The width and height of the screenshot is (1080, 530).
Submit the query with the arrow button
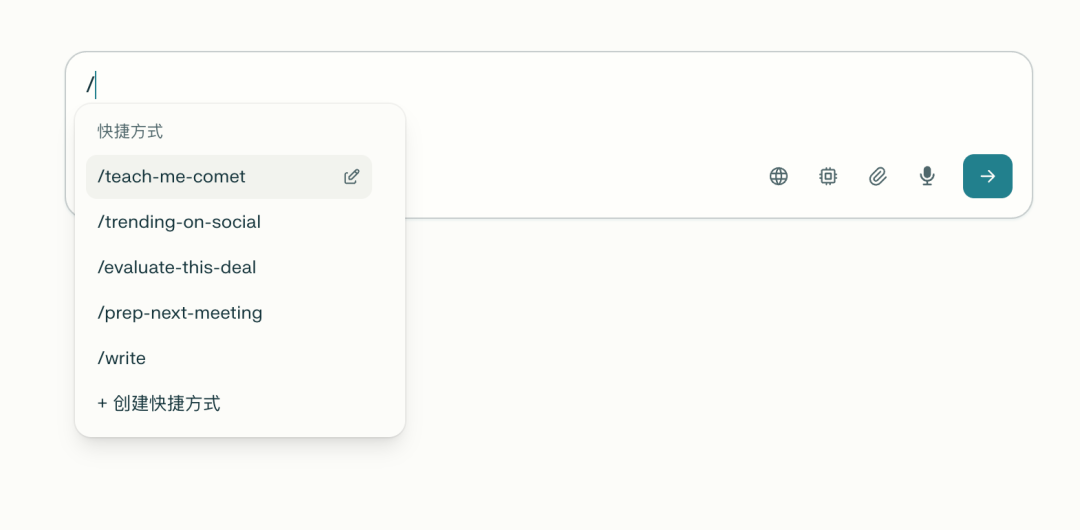tap(987, 177)
